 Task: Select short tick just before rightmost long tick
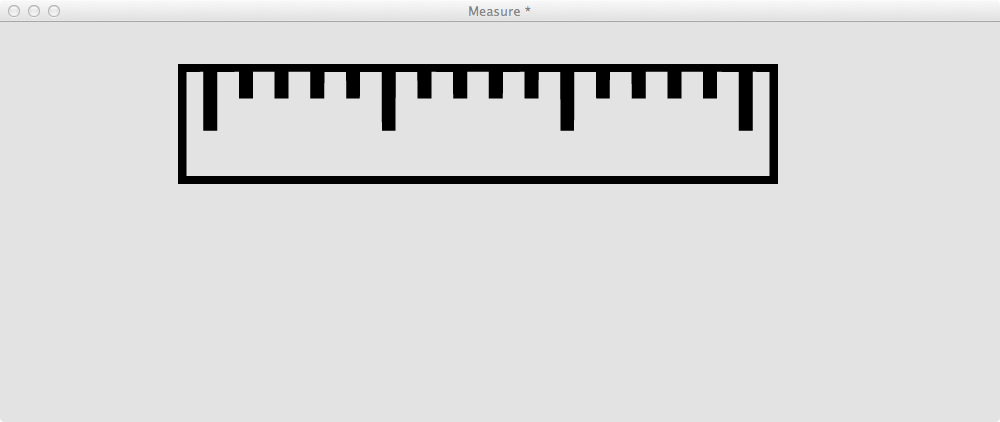point(710,85)
